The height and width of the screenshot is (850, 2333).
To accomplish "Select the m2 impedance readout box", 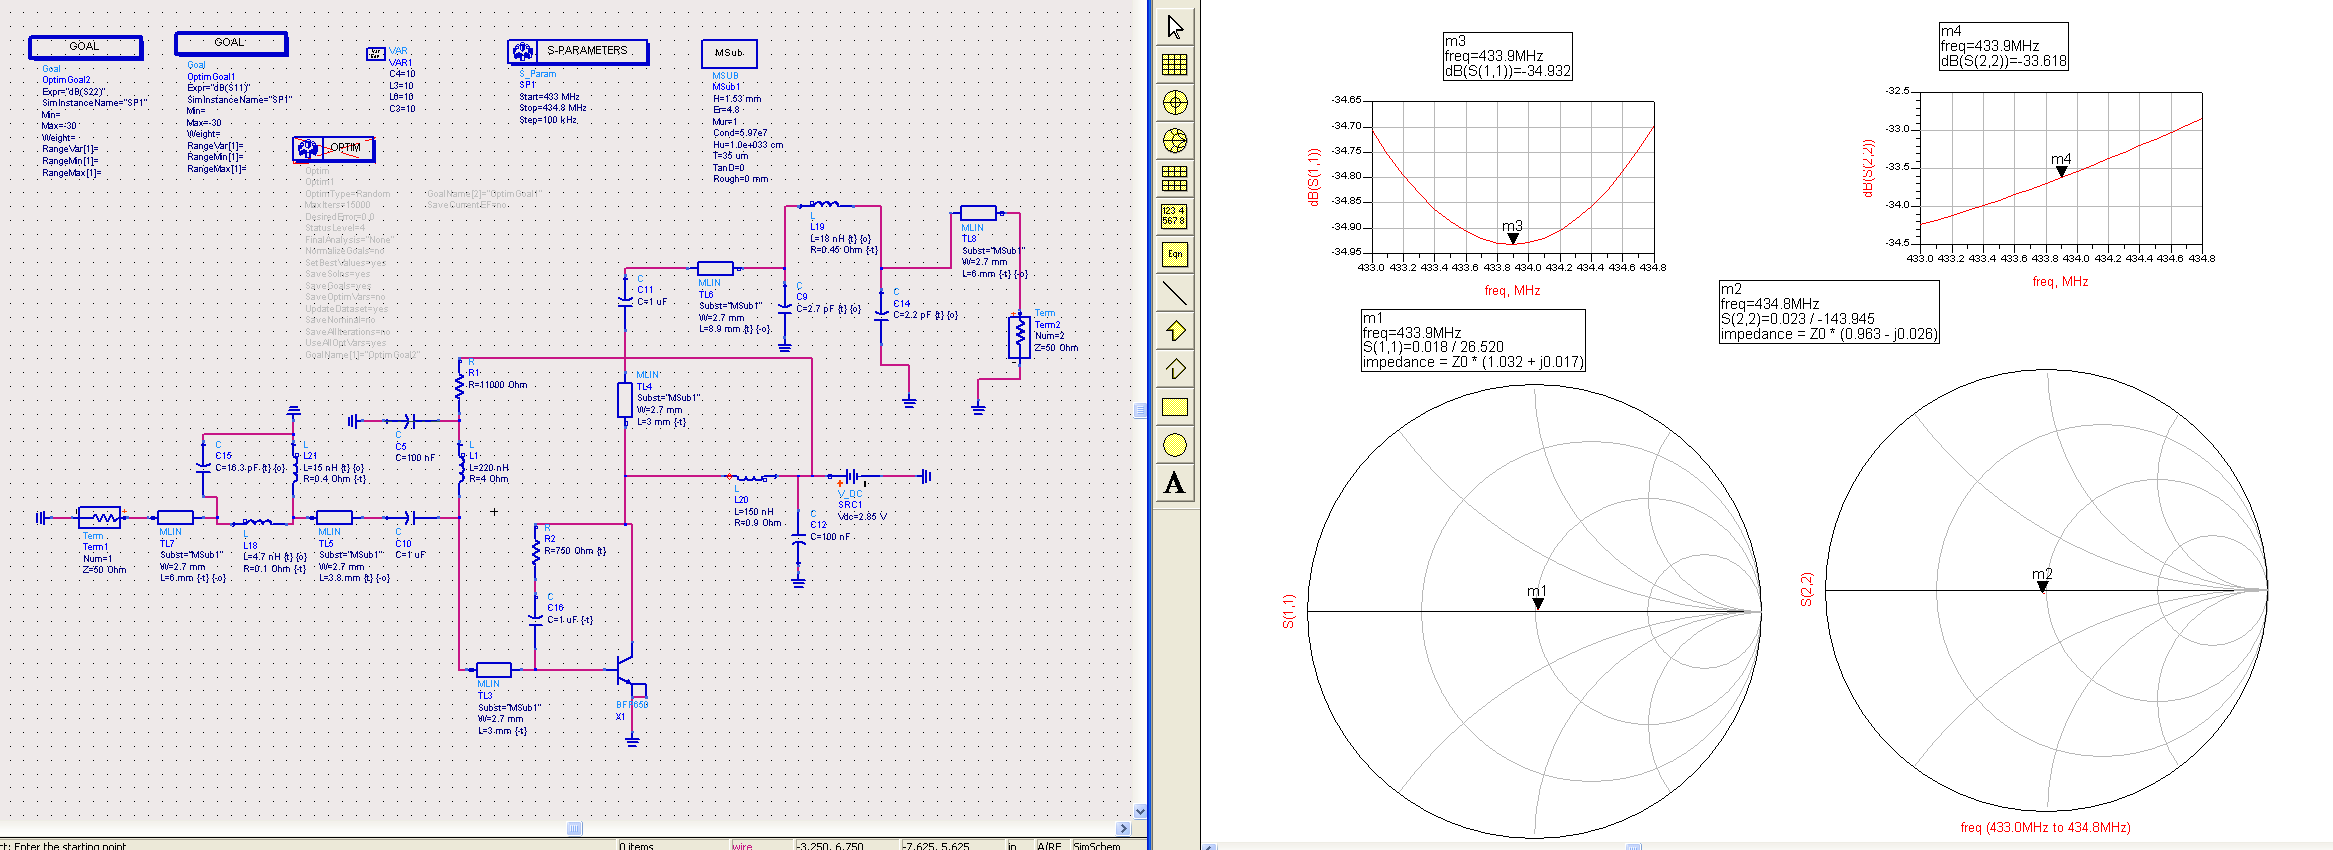I will 1829,312.
